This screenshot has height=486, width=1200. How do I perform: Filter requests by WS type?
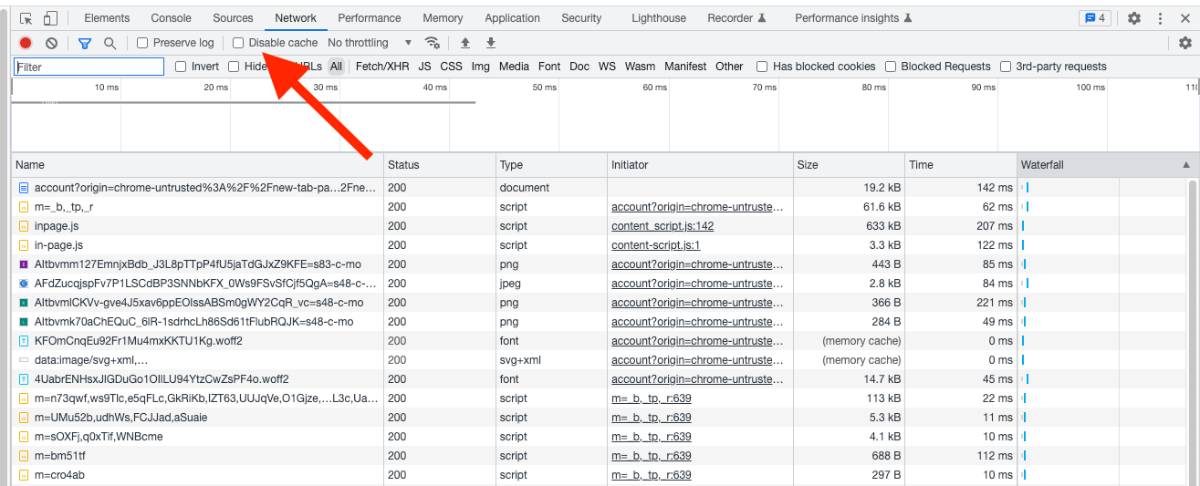pyautogui.click(x=607, y=67)
